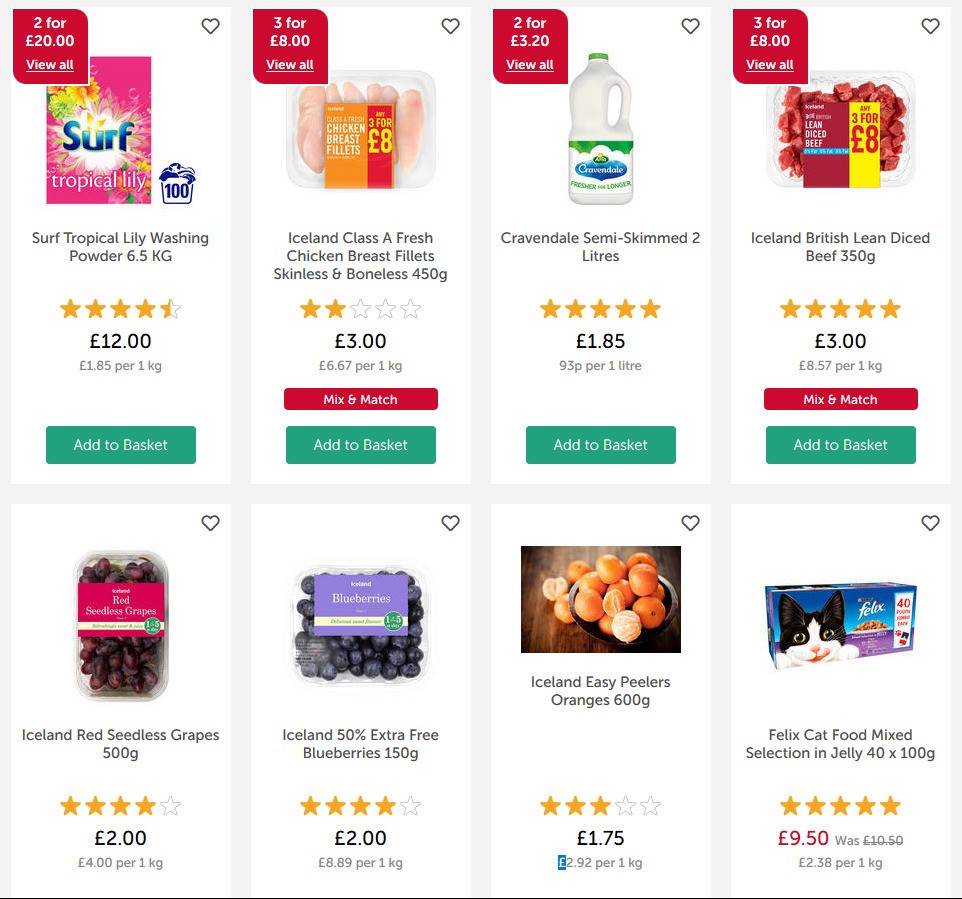
Task: Add Cravendale Semi-Skimmed 2 Litres to basket
Action: click(x=600, y=445)
